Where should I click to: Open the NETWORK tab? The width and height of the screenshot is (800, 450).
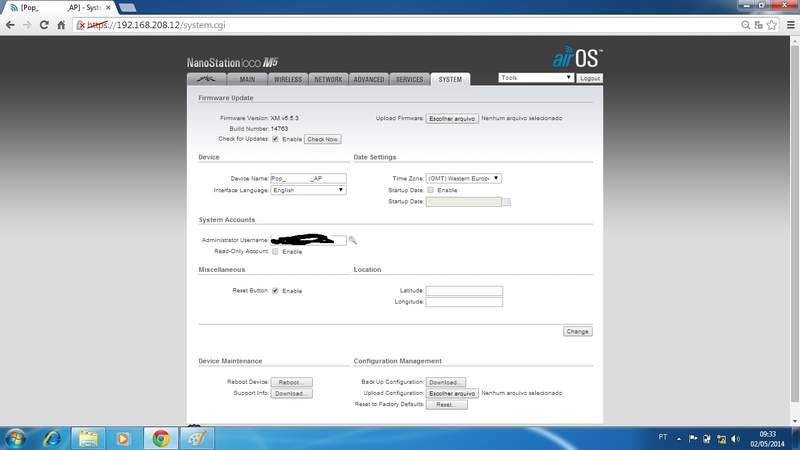(328, 79)
